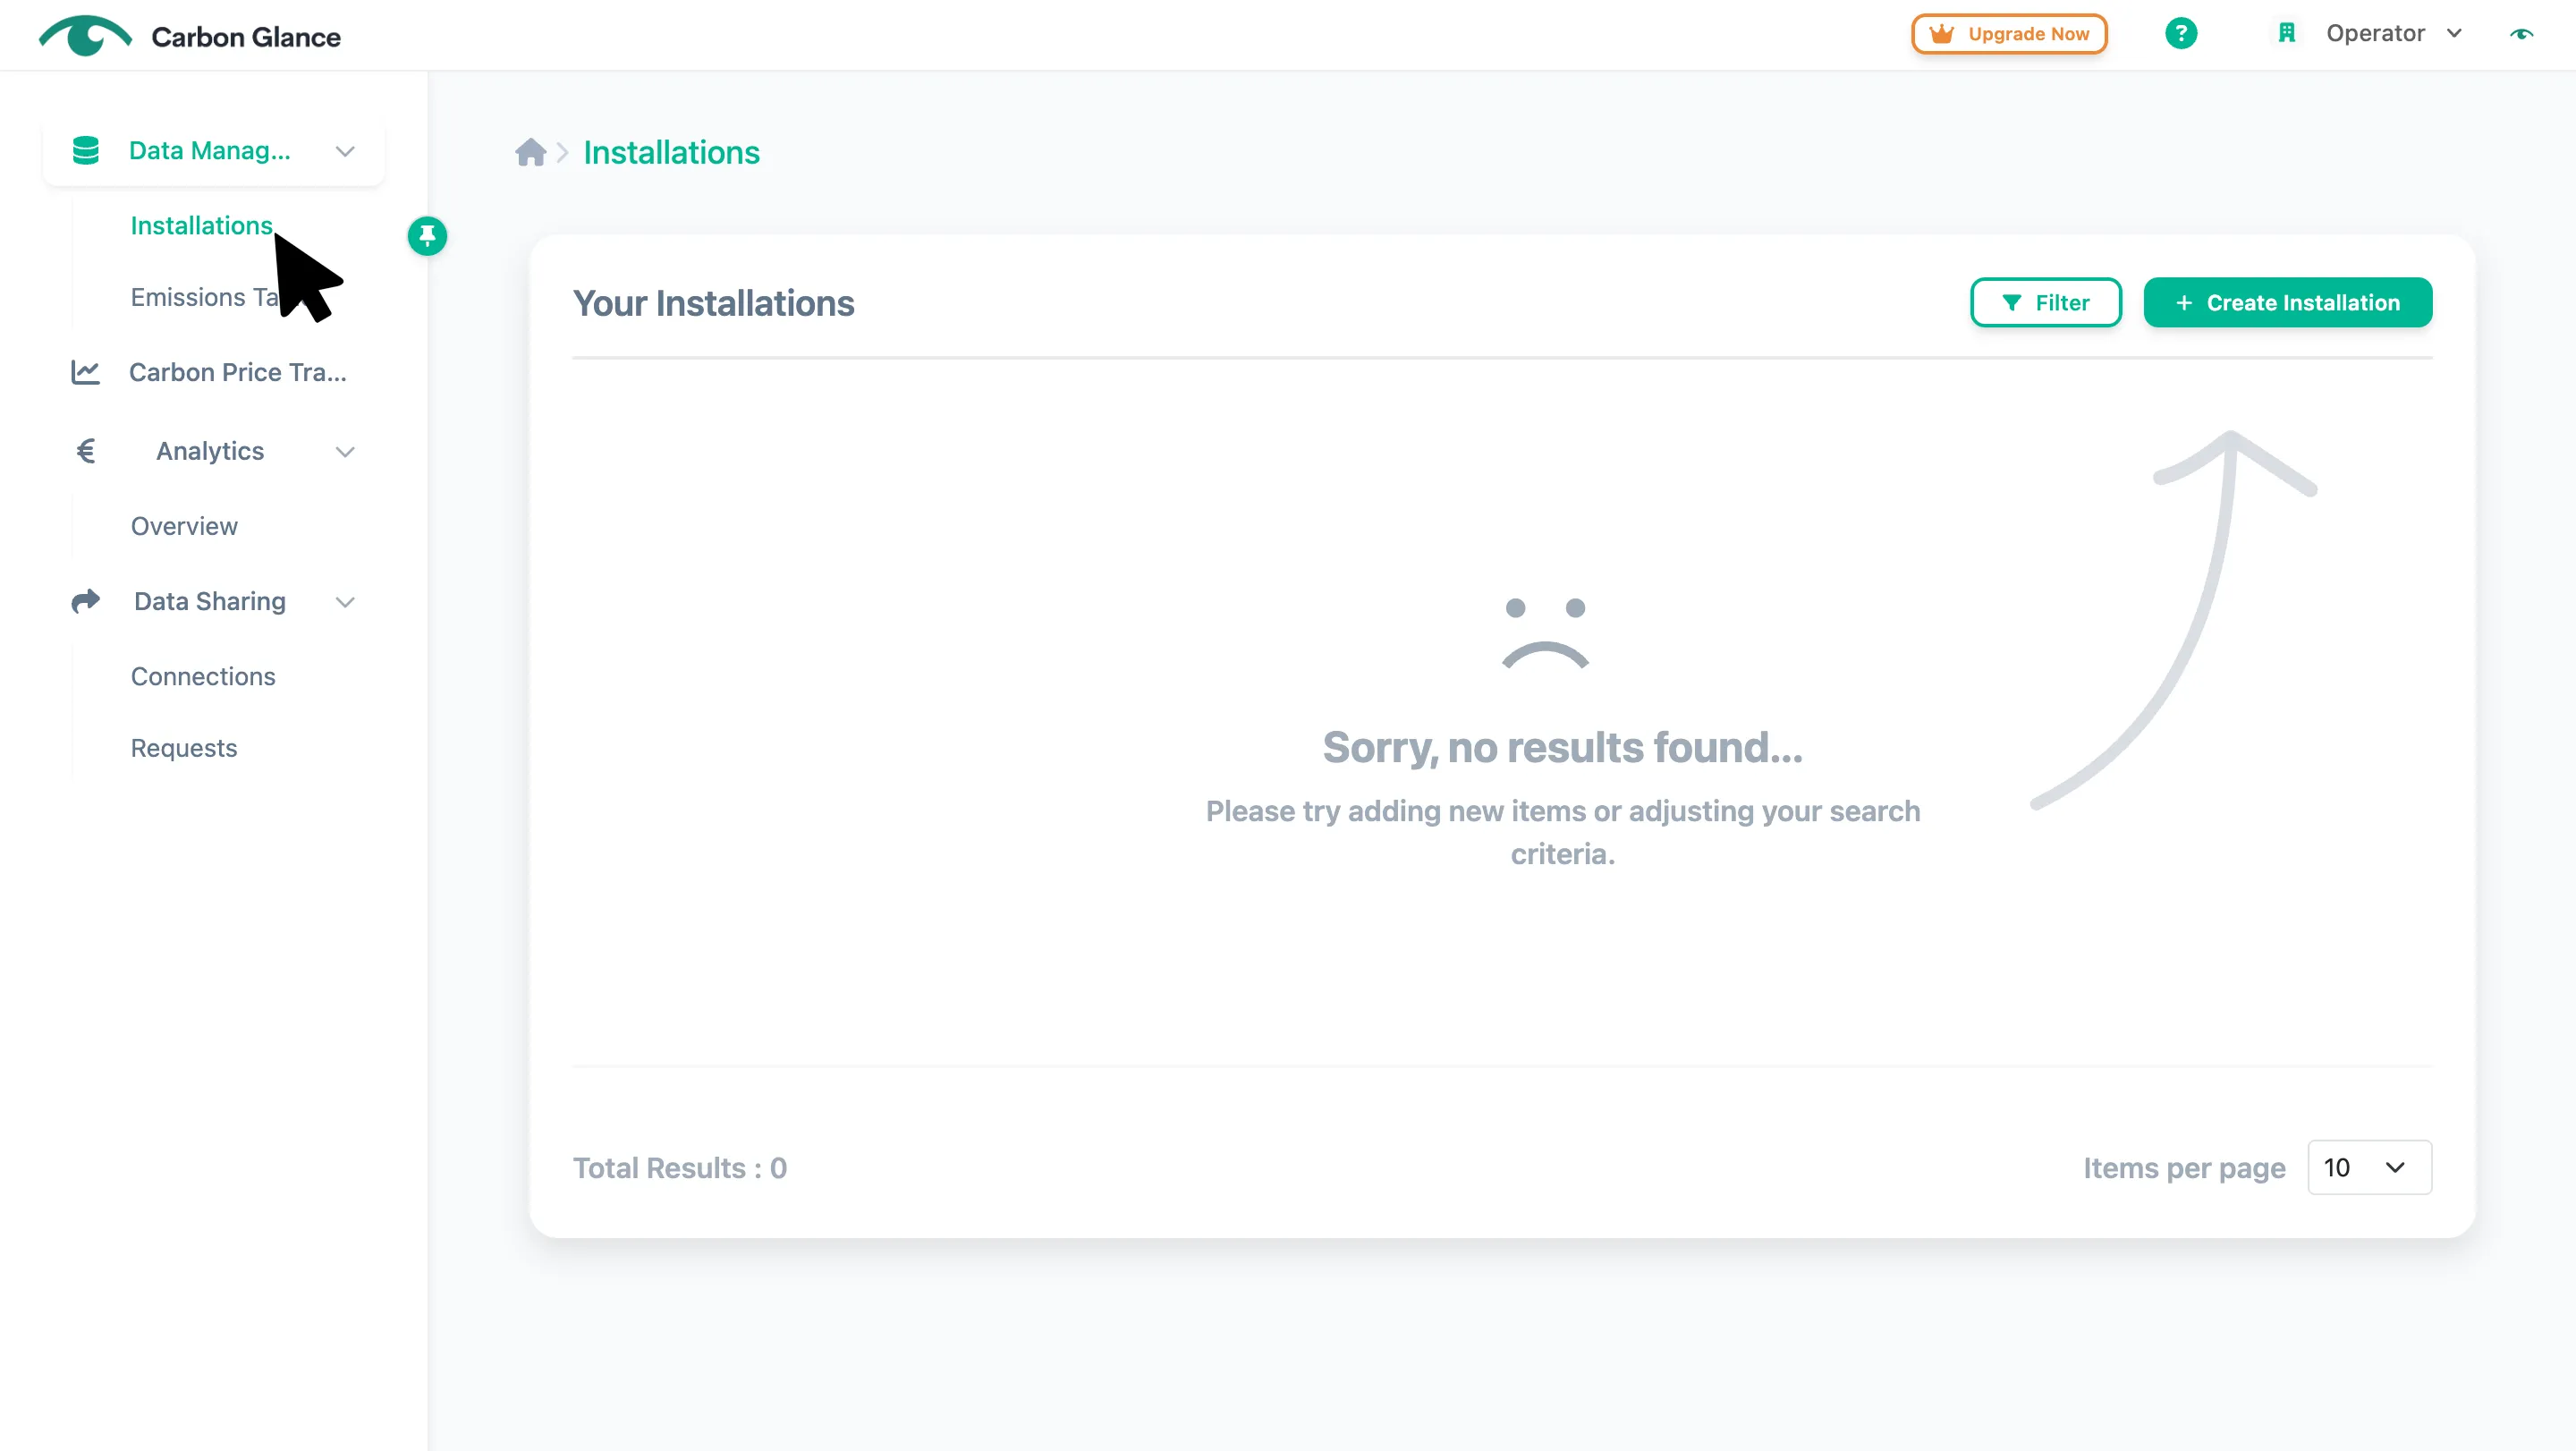Click the Upgrade Now button

(2009, 34)
